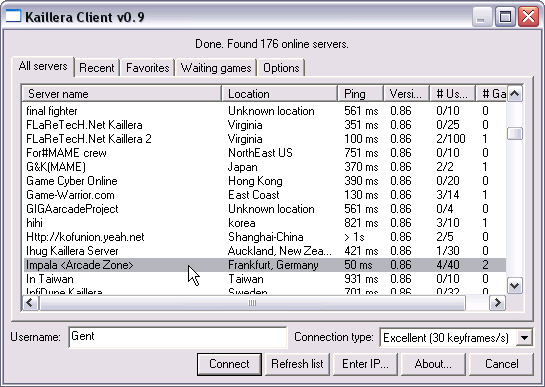
Task: Close the Kaillera Client window
Action: pyautogui.click(x=528, y=17)
